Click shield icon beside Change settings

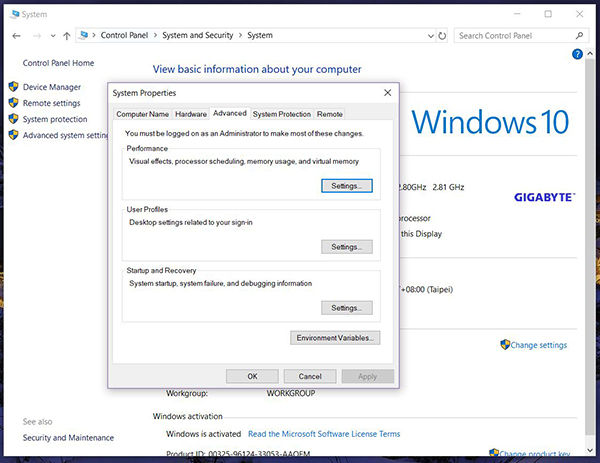(x=505, y=344)
